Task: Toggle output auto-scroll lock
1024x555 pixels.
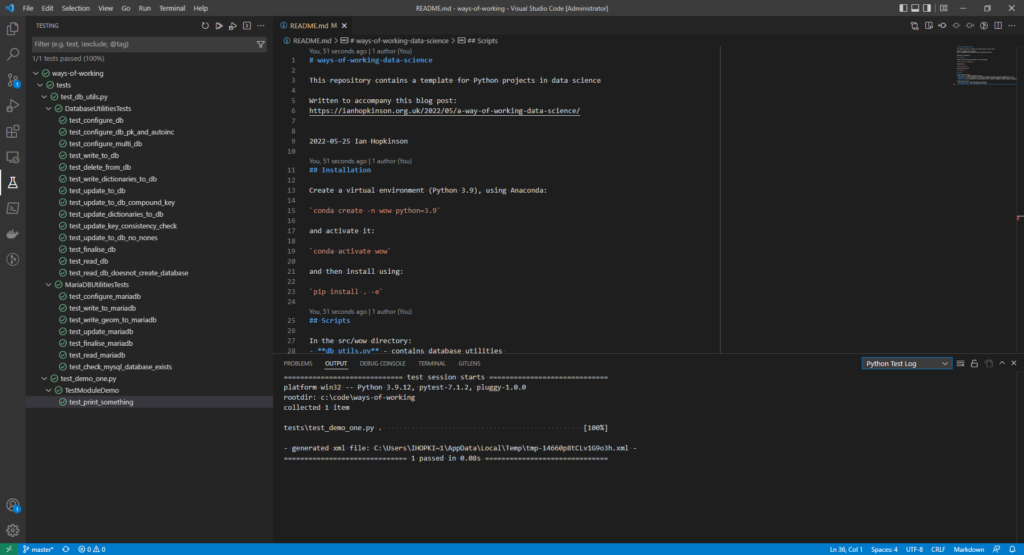Action: click(974, 364)
